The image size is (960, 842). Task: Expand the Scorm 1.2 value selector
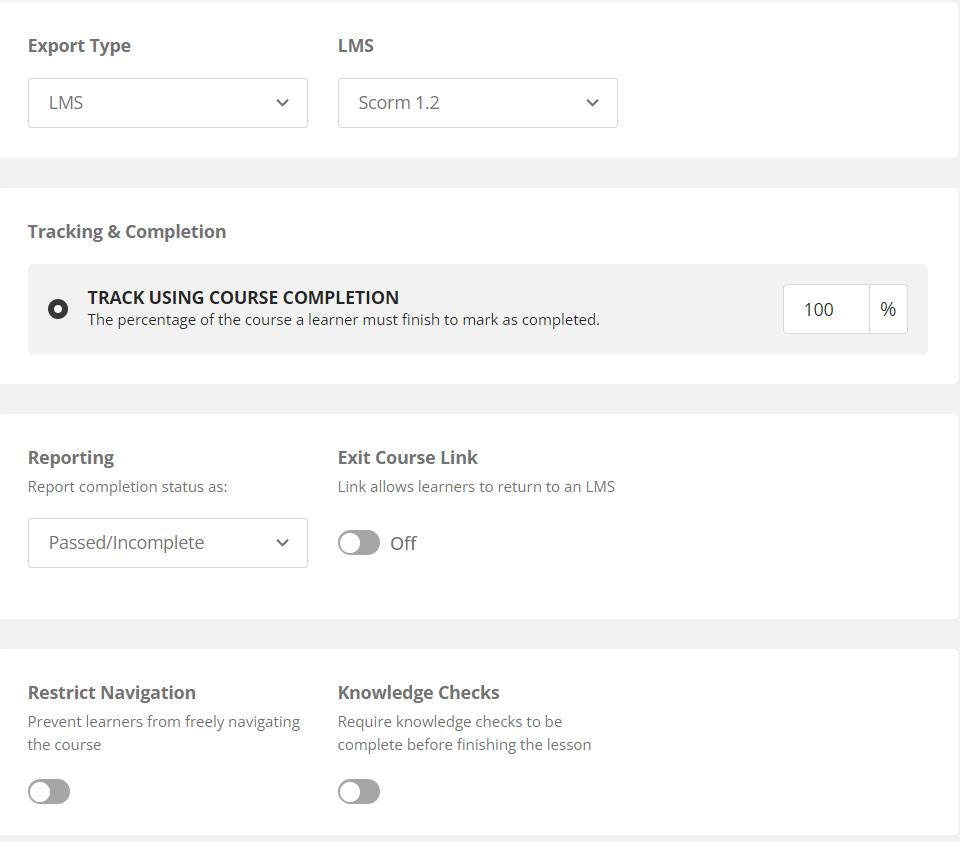[478, 103]
